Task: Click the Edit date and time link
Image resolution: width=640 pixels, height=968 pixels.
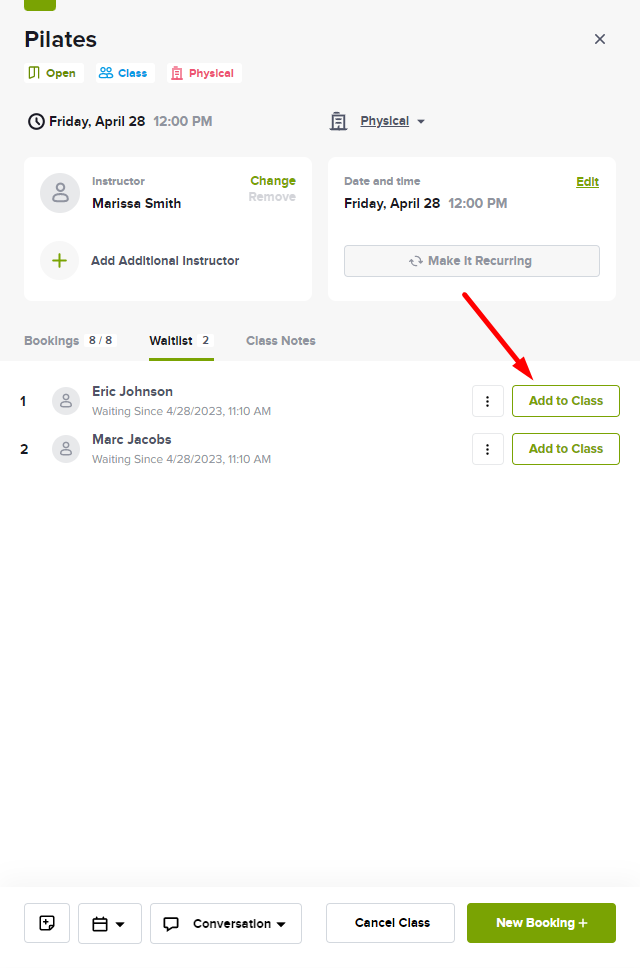Action: click(x=588, y=182)
